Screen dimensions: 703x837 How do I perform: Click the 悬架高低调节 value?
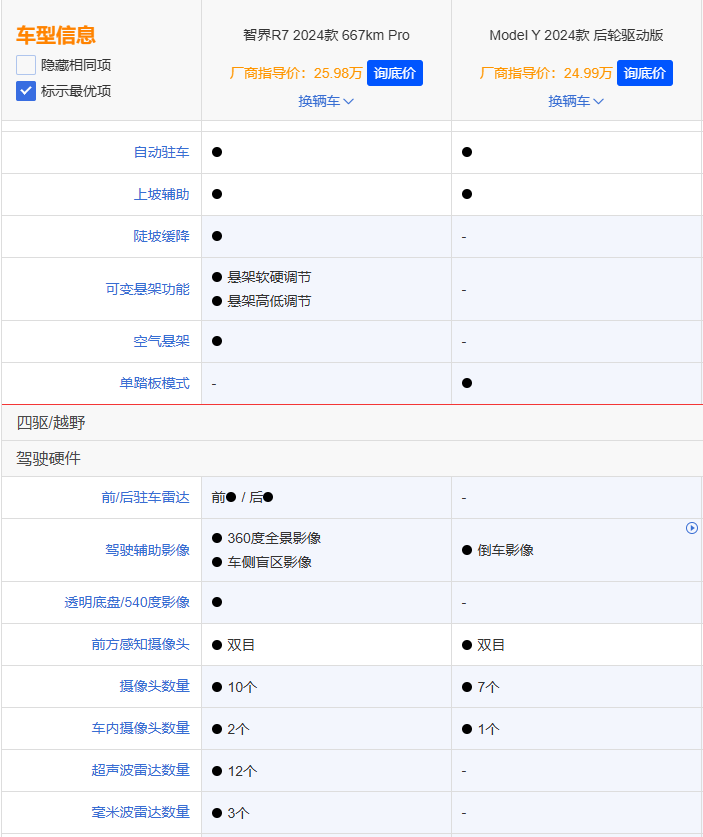pos(269,301)
